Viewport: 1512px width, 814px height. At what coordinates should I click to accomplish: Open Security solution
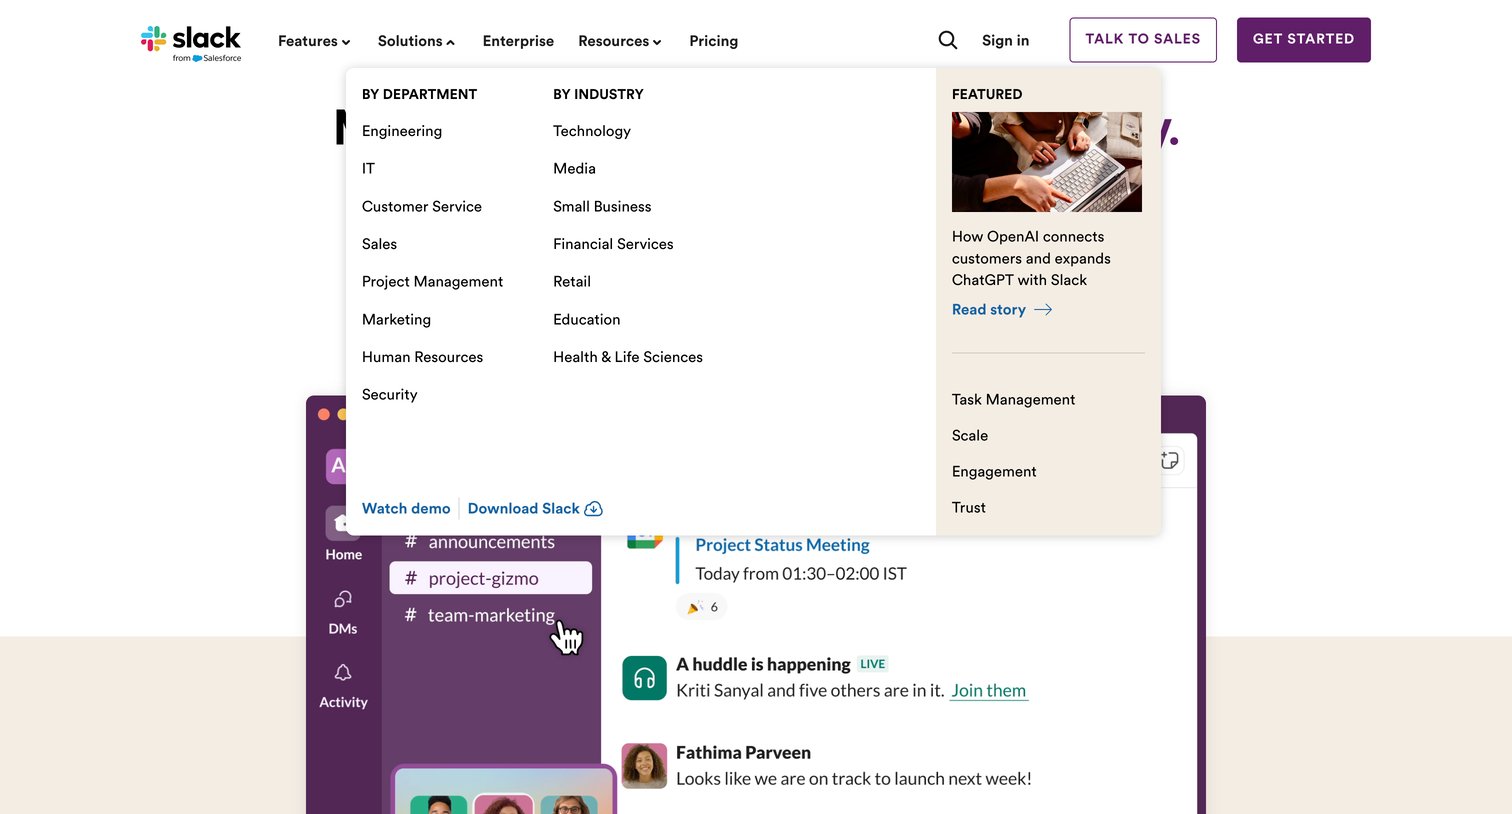tap(389, 395)
